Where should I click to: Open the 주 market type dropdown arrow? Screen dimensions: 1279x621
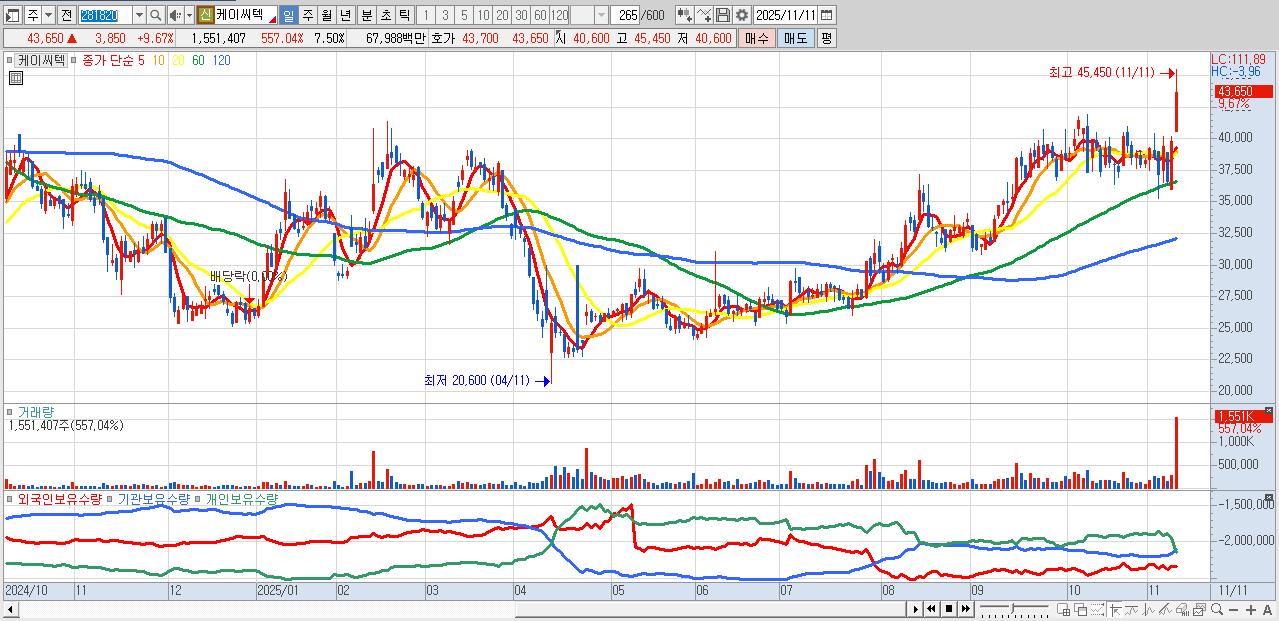(49, 15)
